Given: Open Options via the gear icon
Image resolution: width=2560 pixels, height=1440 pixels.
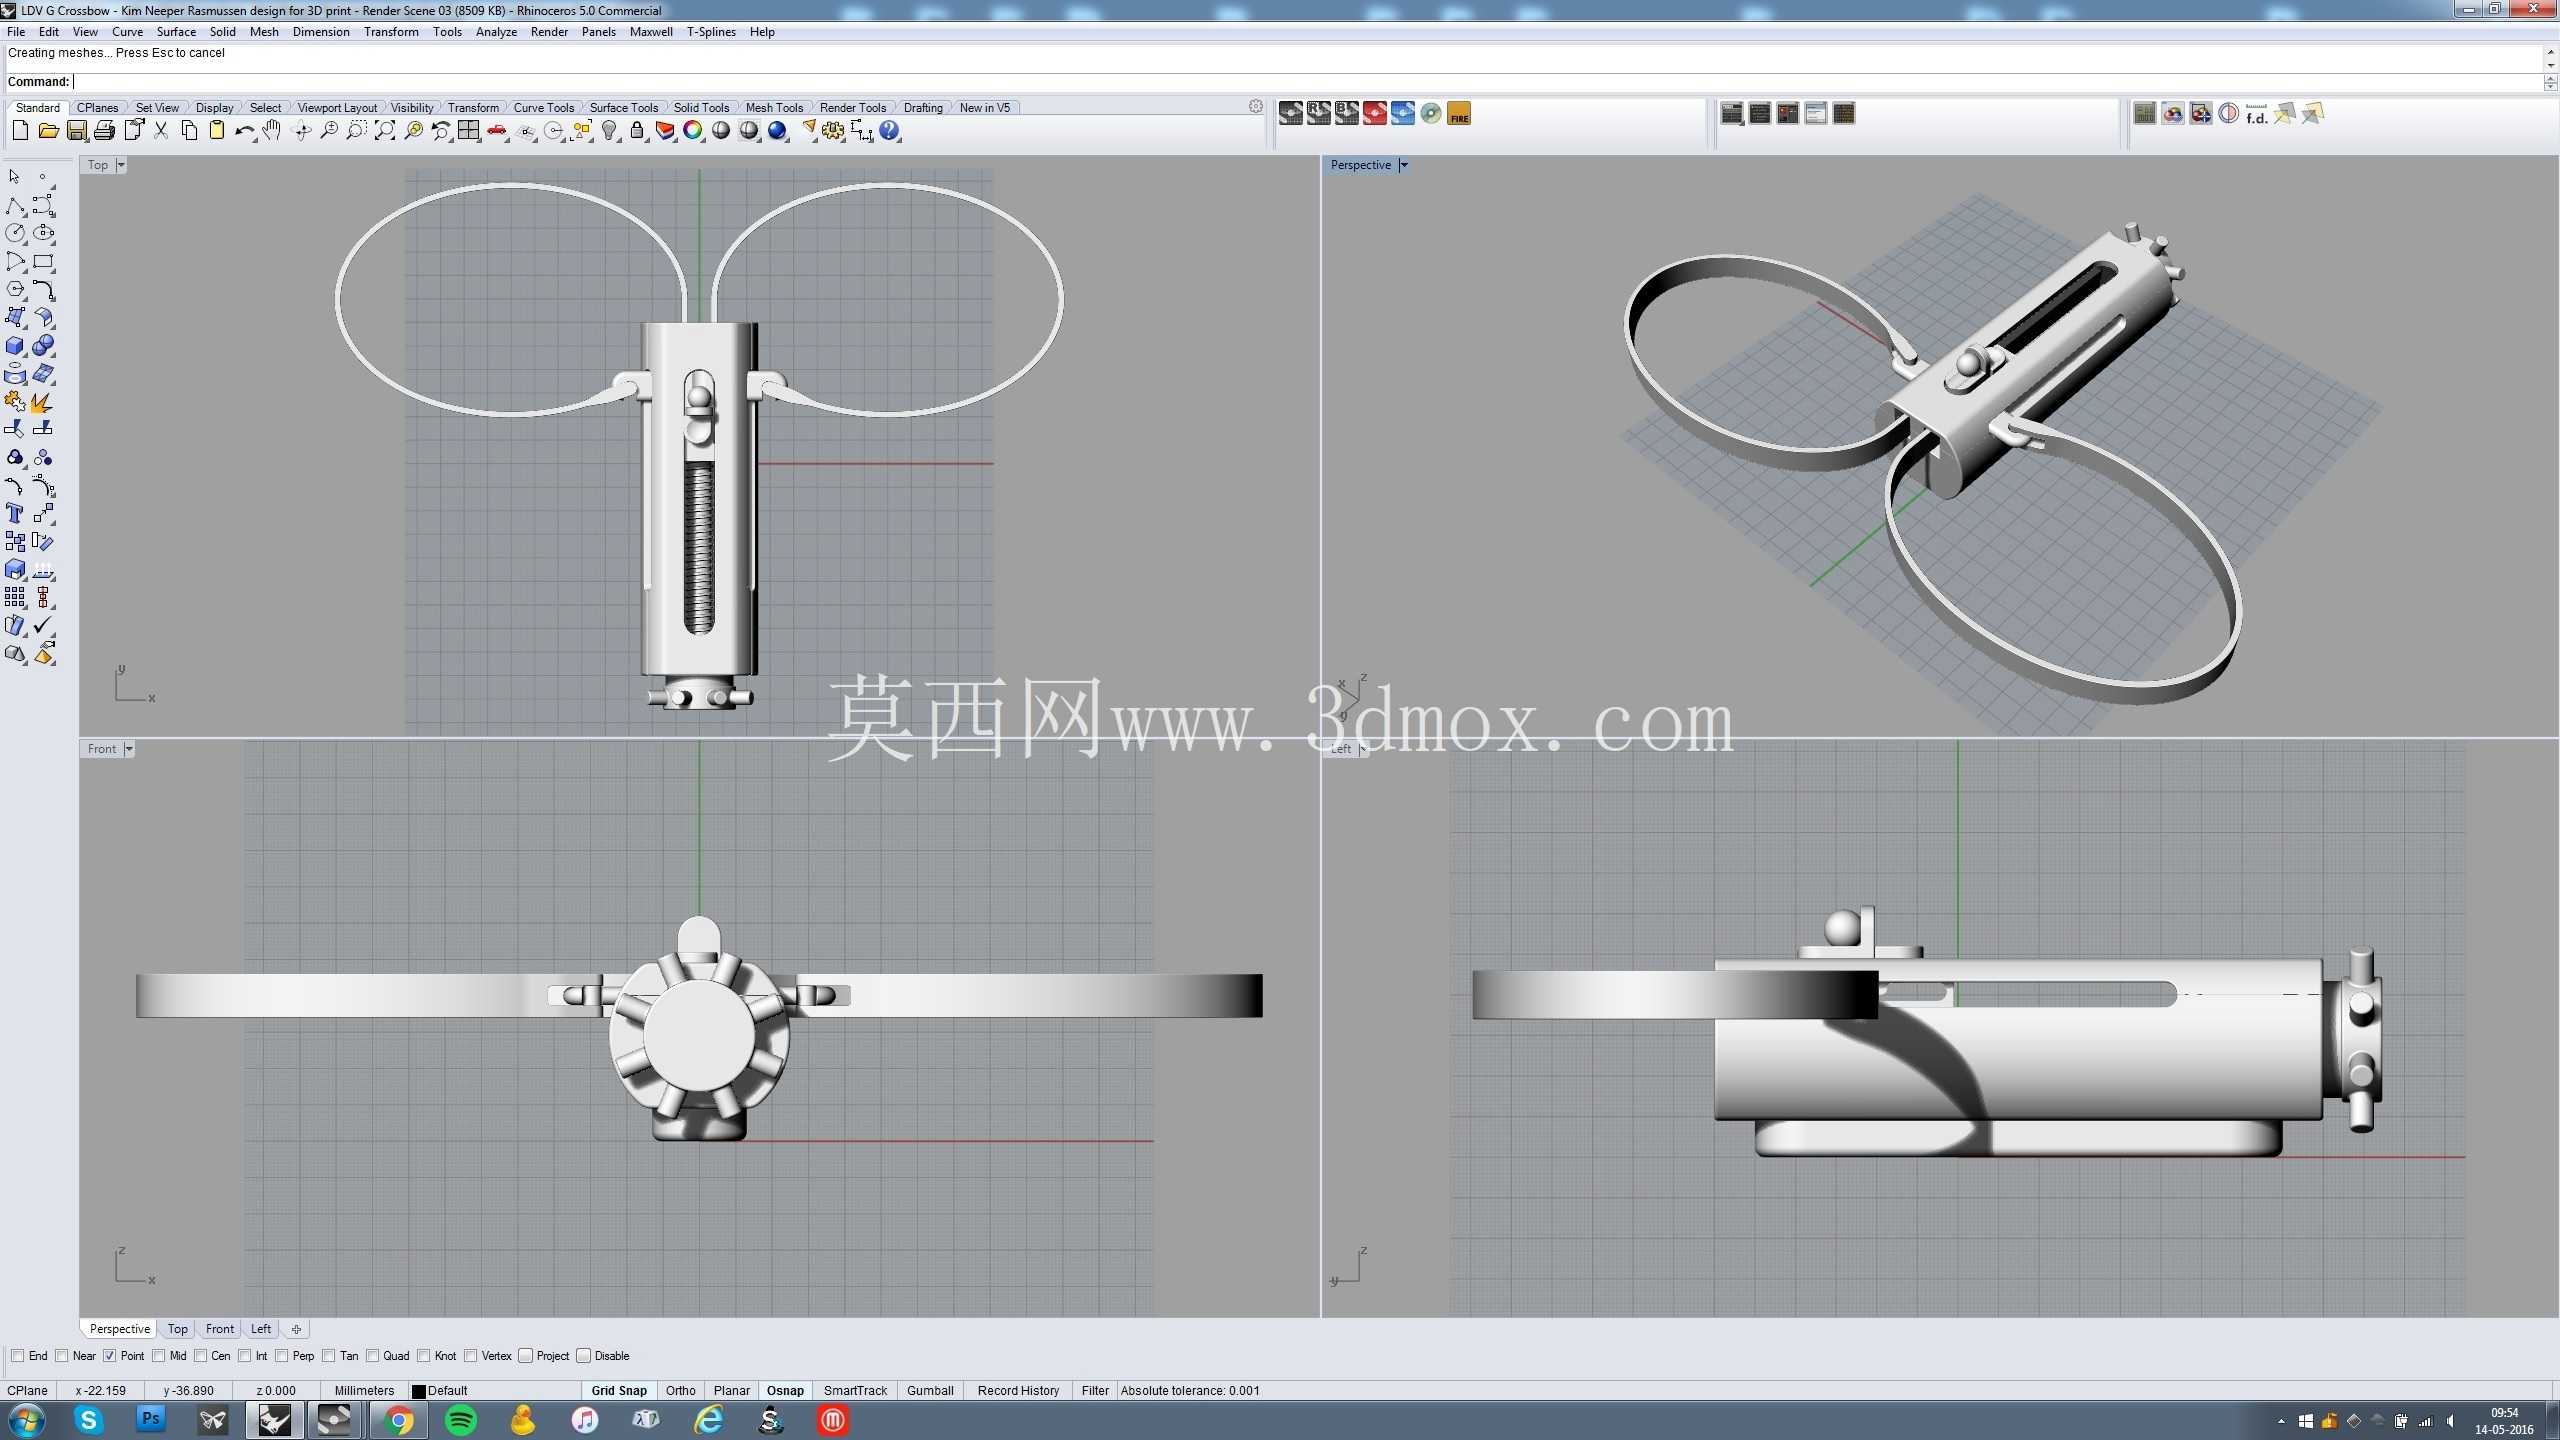Looking at the screenshot, I should [833, 131].
